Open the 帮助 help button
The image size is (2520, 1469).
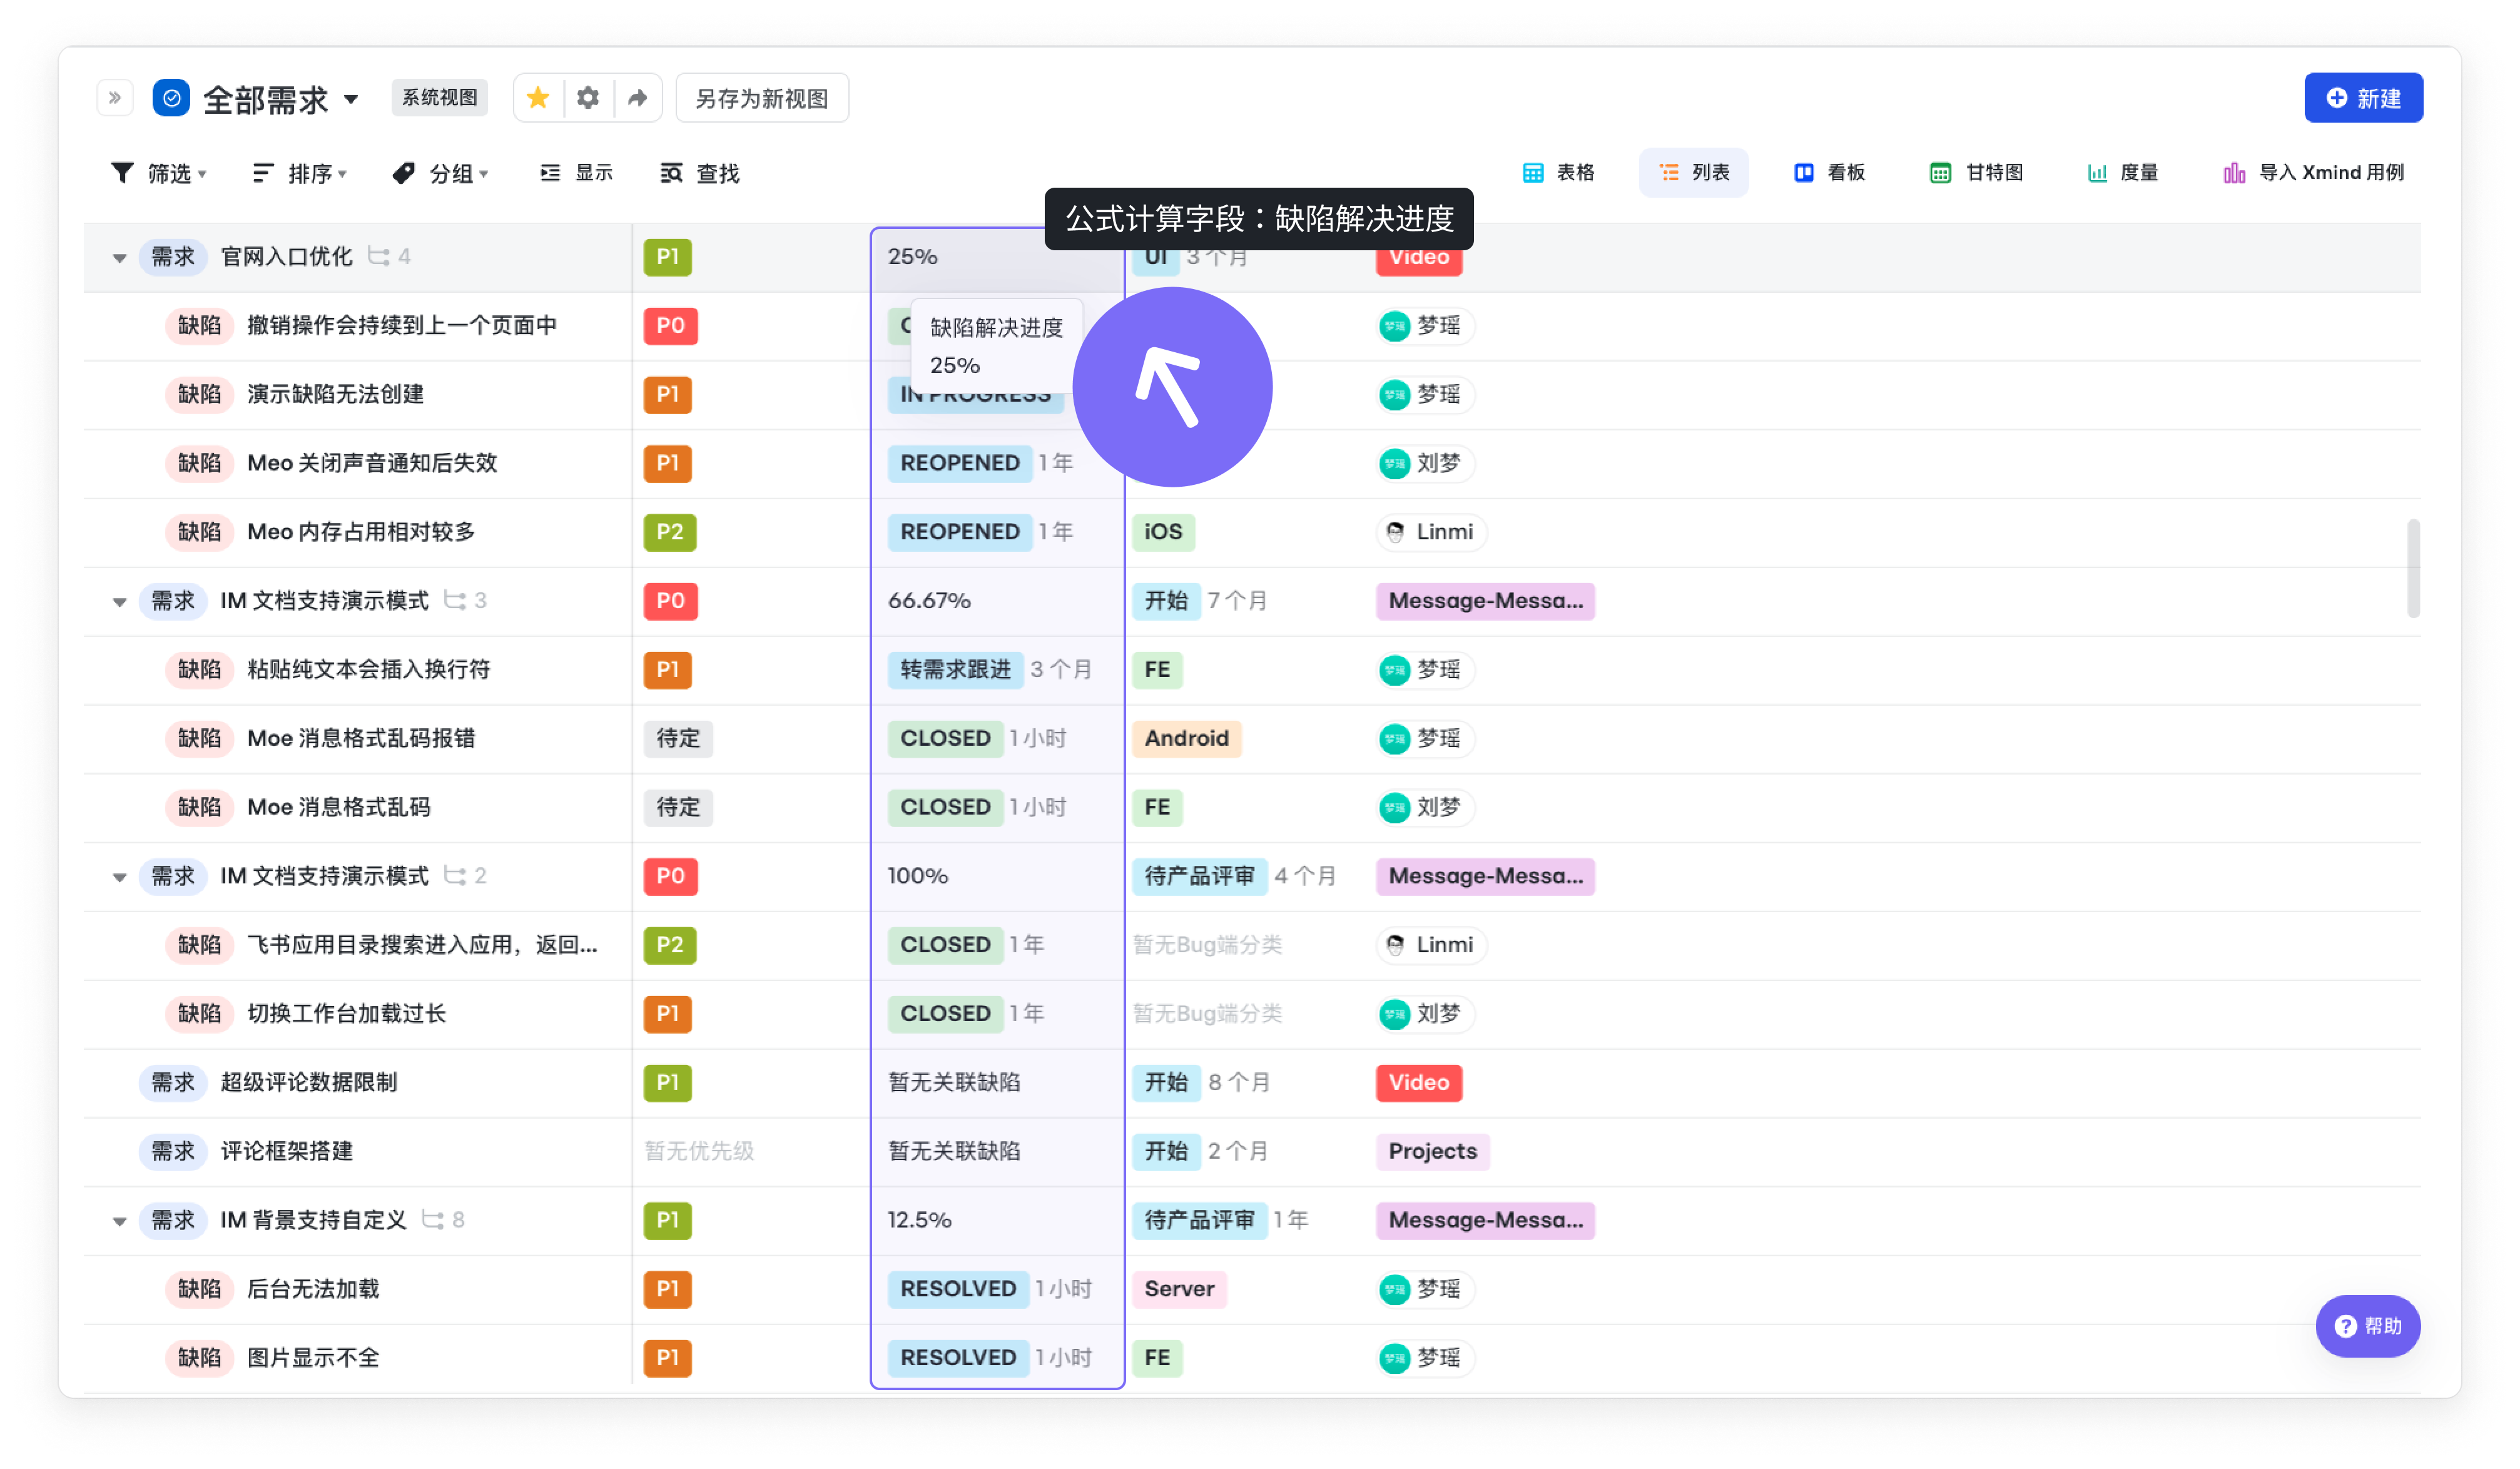(x=2367, y=1326)
